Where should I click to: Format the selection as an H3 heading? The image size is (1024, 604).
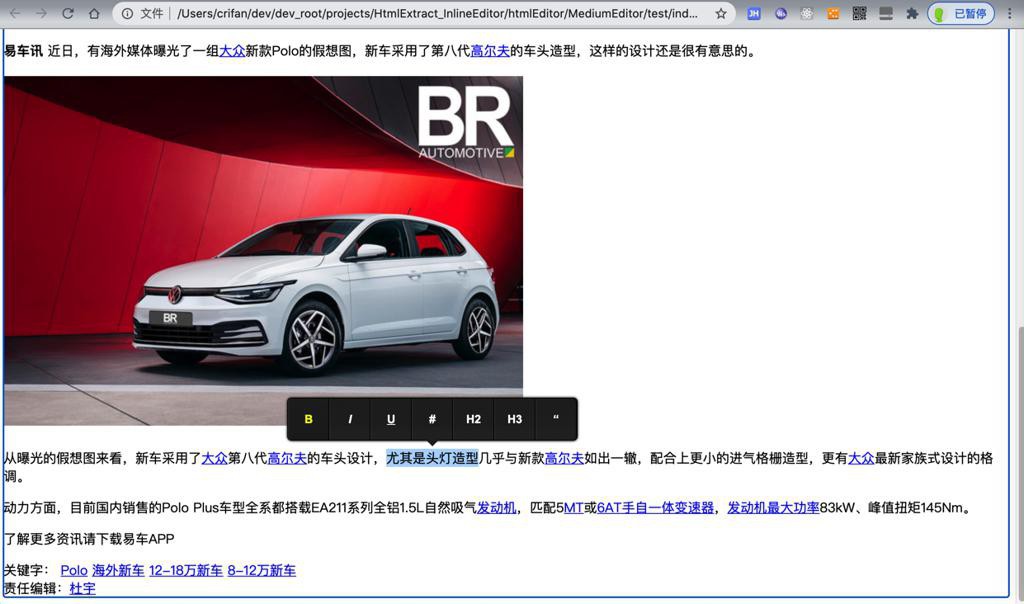pos(515,419)
